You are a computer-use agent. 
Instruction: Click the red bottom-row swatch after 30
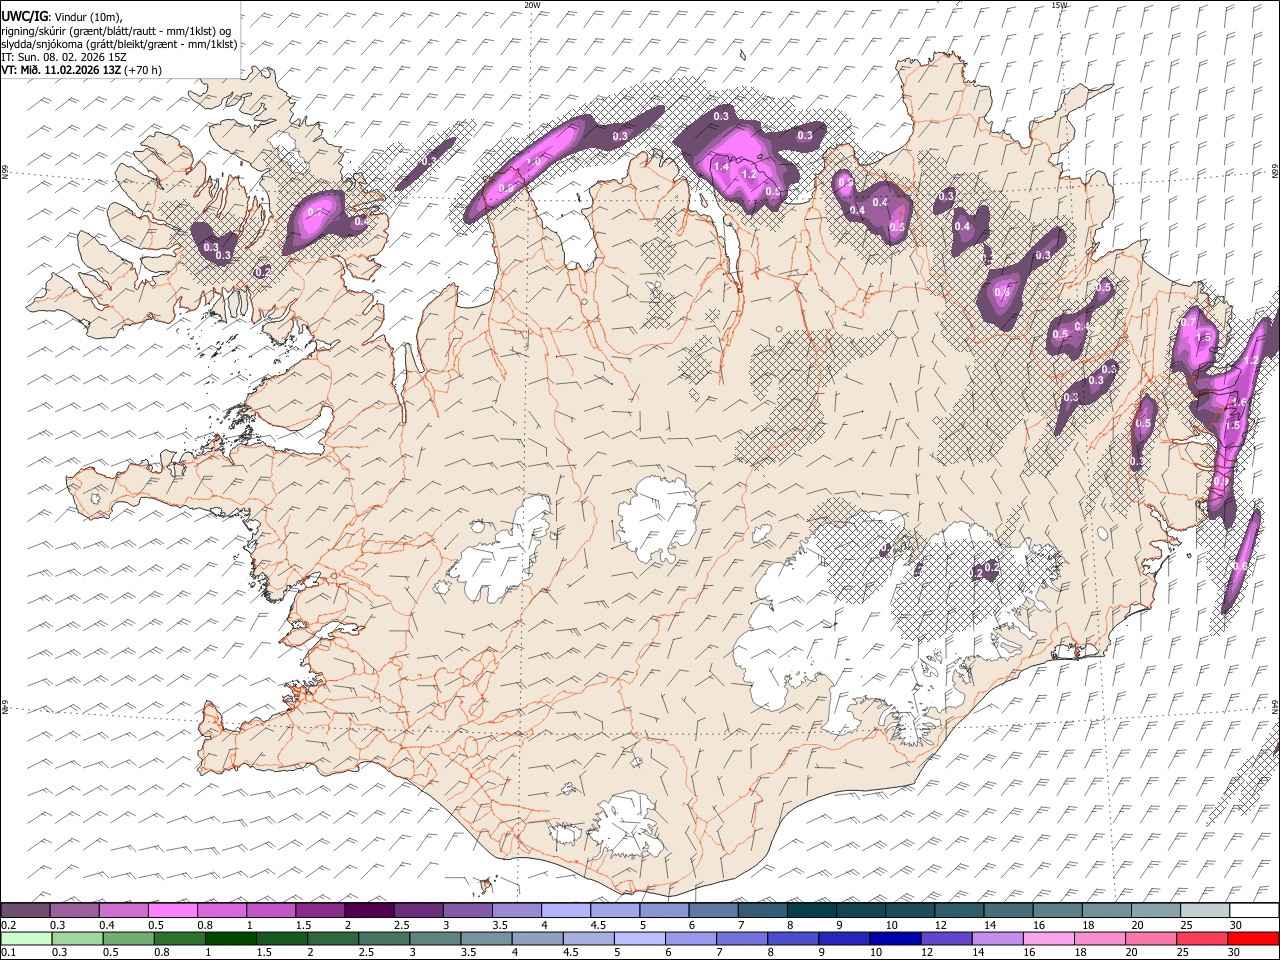coord(1253,938)
